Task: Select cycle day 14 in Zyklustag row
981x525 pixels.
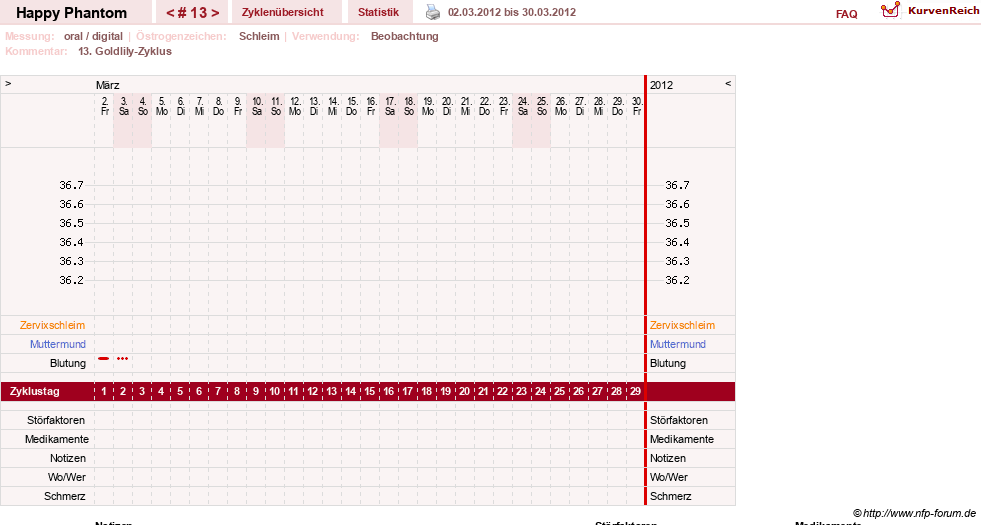Action: 350,391
